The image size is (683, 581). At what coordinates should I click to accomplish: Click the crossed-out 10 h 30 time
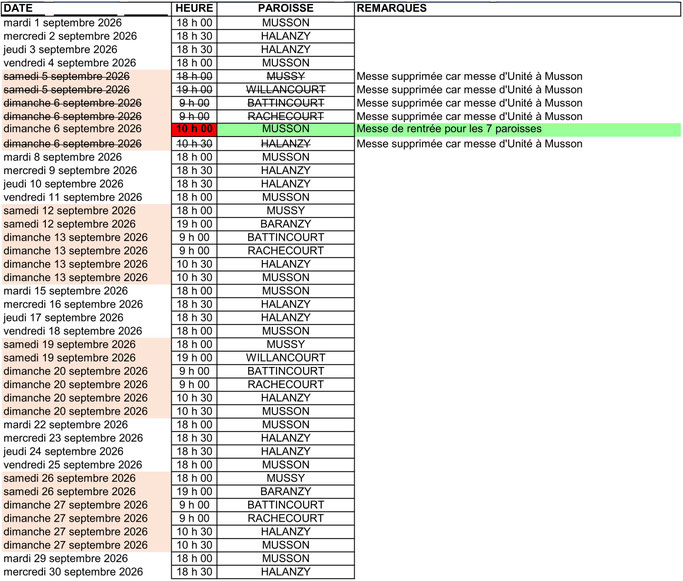click(x=194, y=144)
